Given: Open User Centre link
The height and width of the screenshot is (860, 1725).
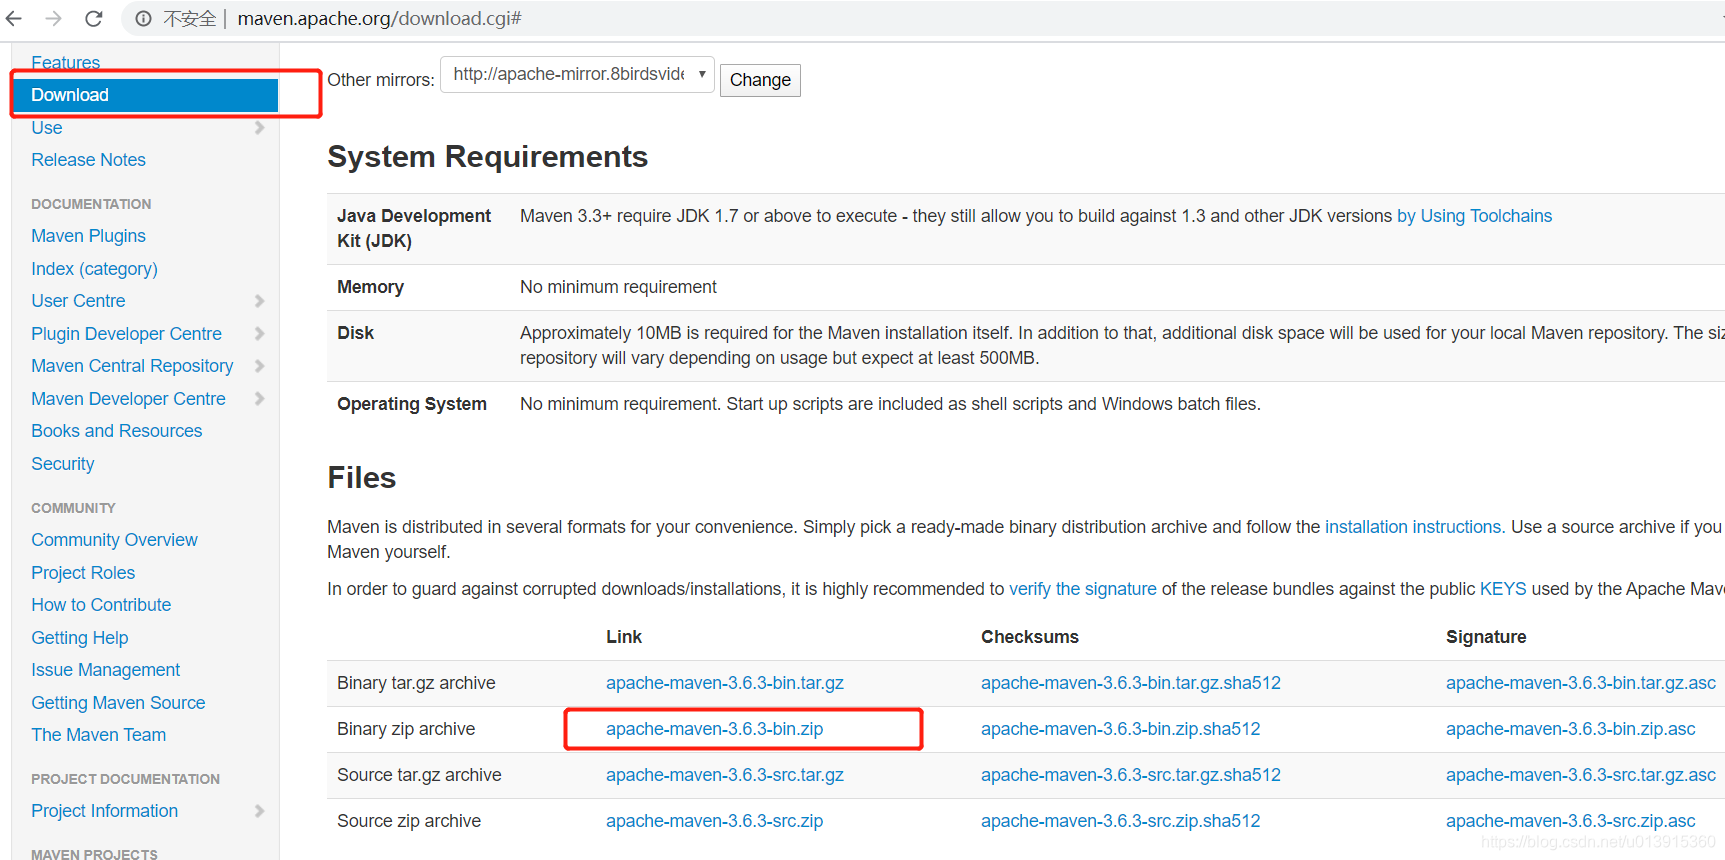Looking at the screenshot, I should click(x=78, y=301).
